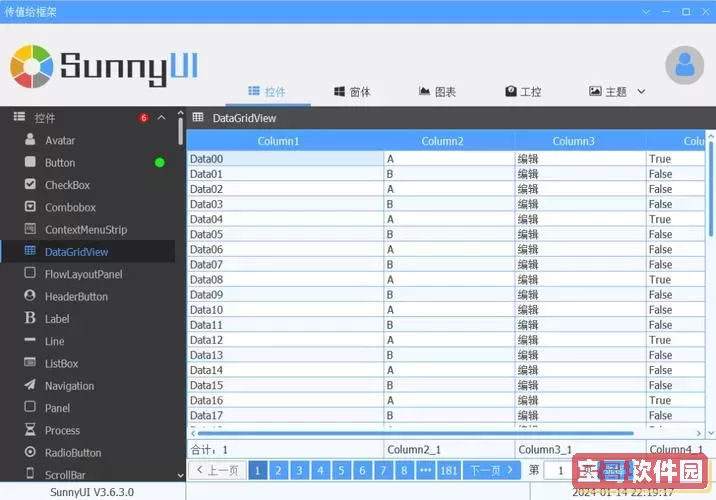This screenshot has width=716, height=500.
Task: Click the HeaderButton item icon
Action: (x=30, y=295)
